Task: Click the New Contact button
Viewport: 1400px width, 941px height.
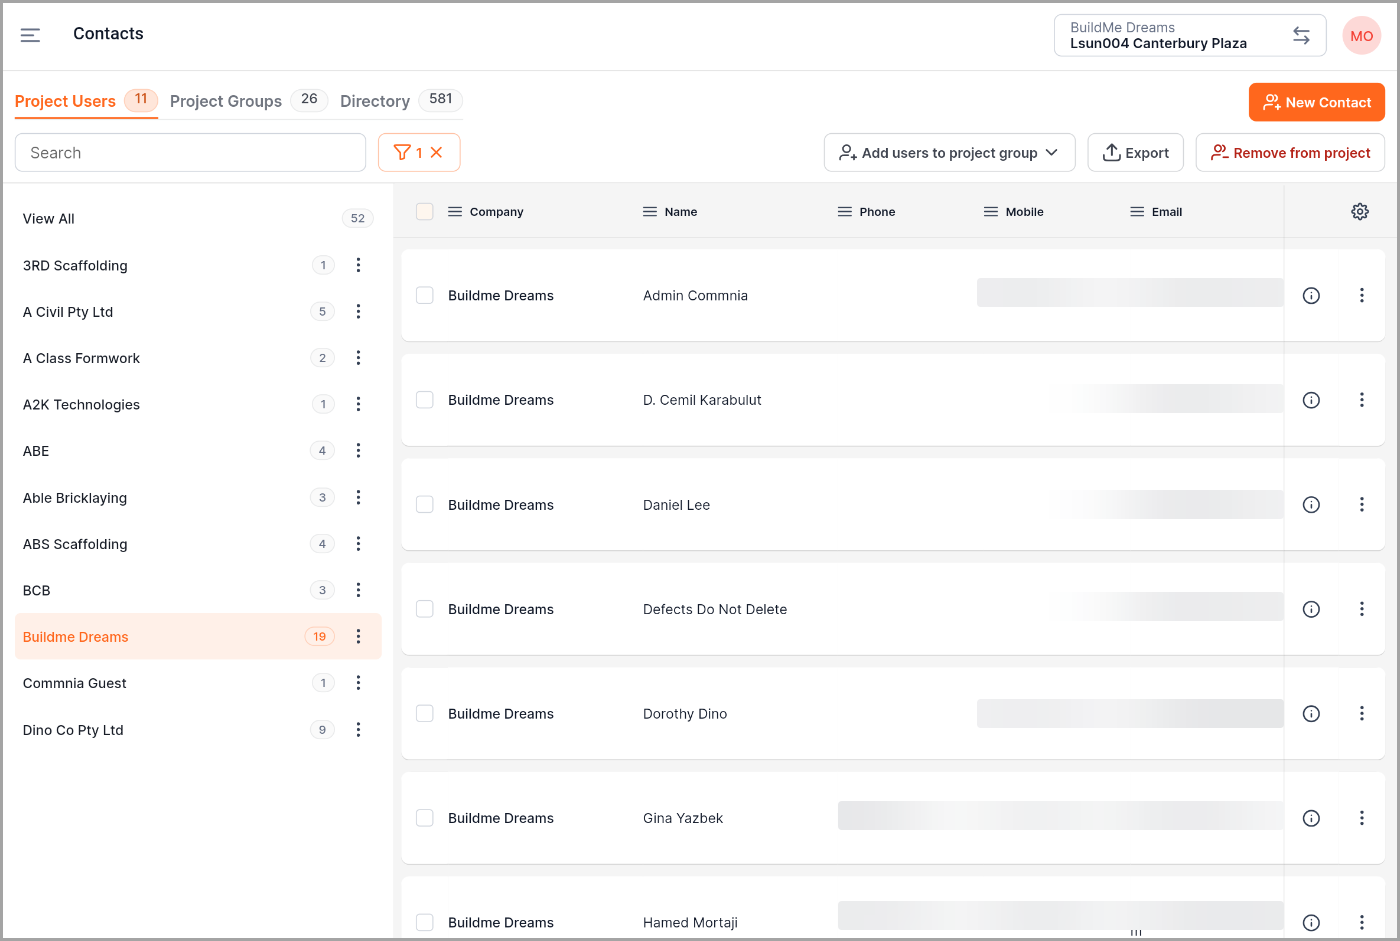Action: tap(1316, 102)
